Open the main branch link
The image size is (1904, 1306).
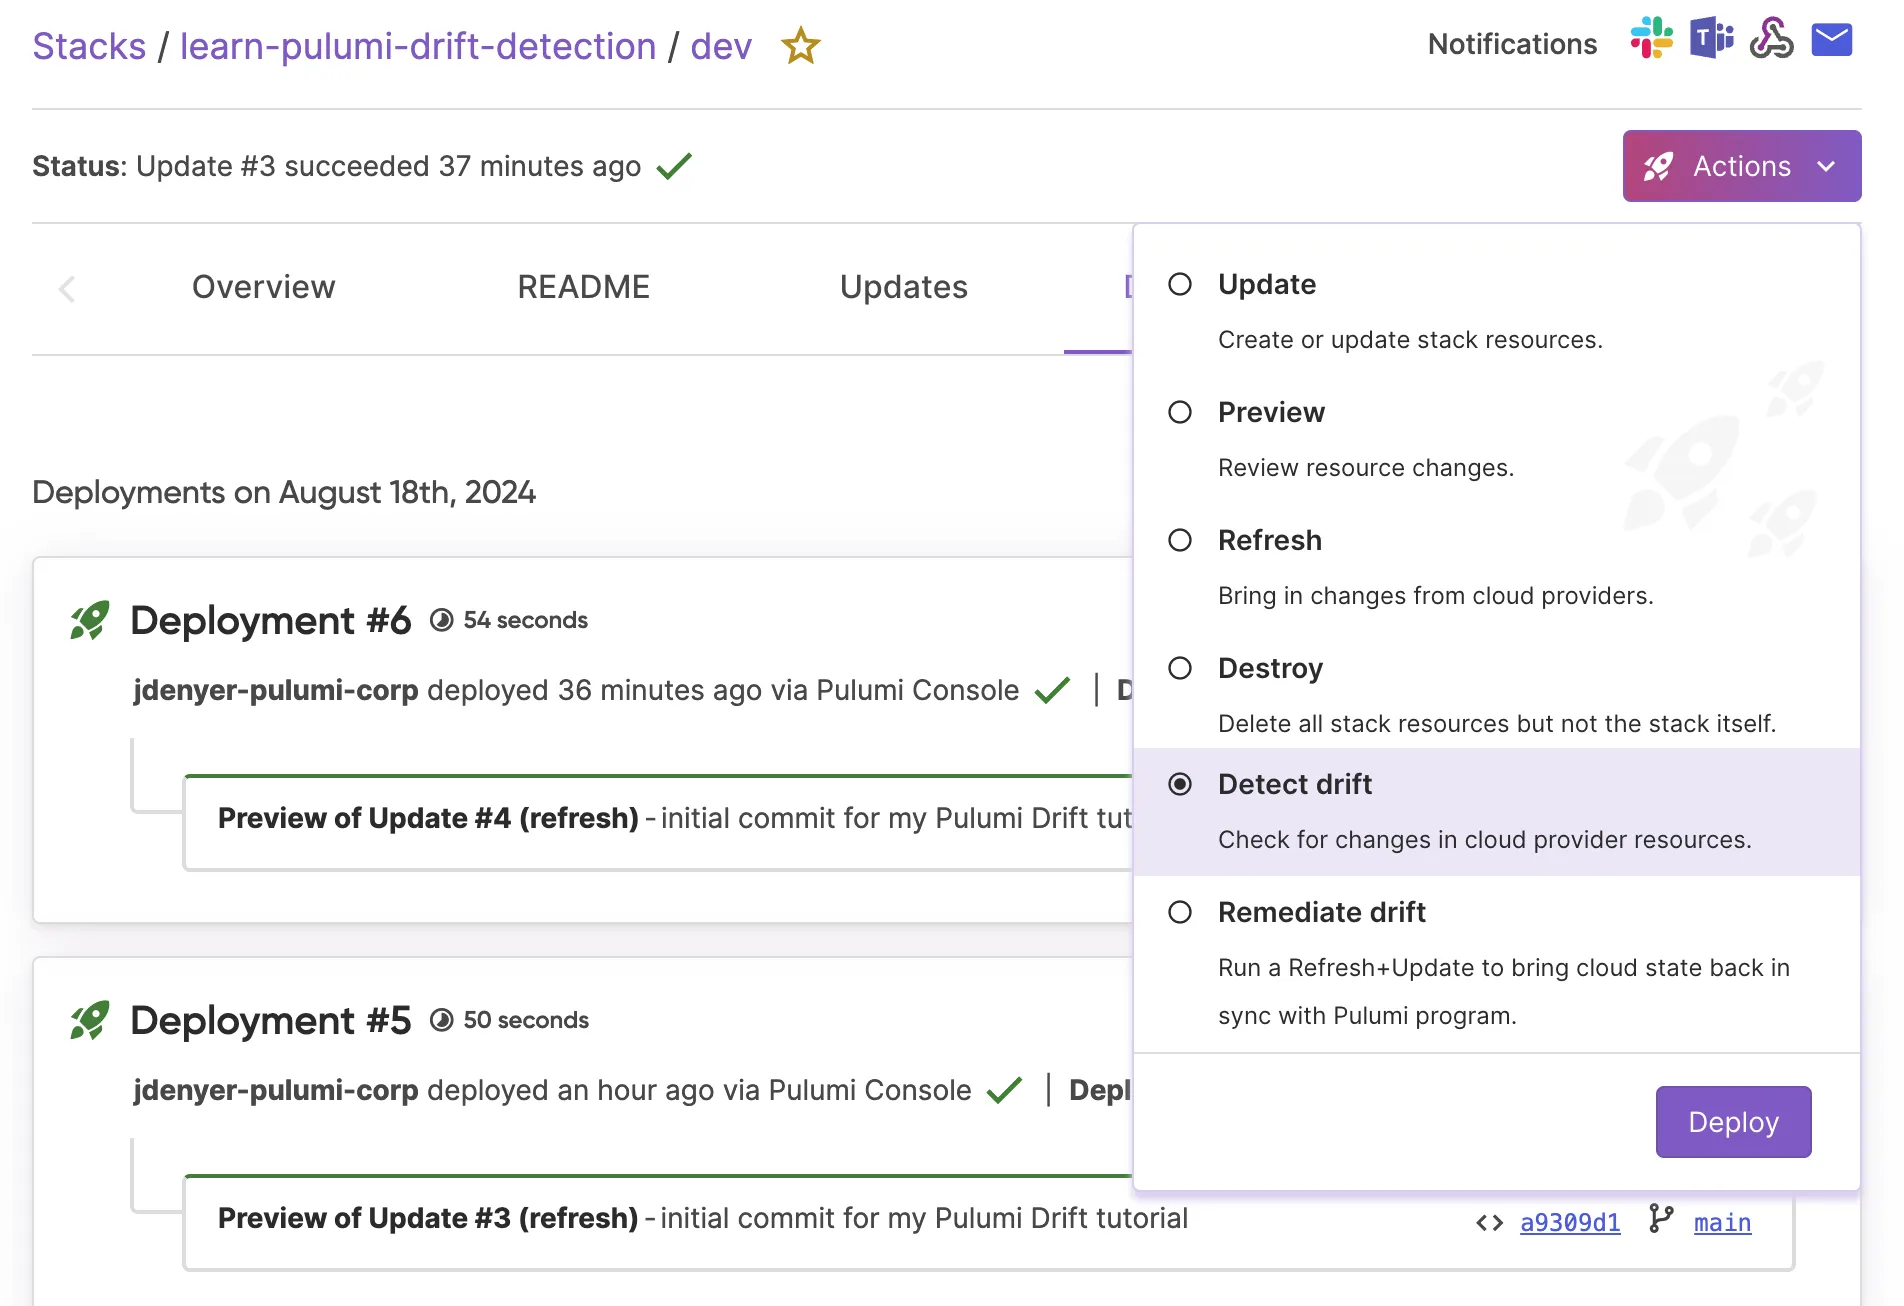[1722, 1223]
